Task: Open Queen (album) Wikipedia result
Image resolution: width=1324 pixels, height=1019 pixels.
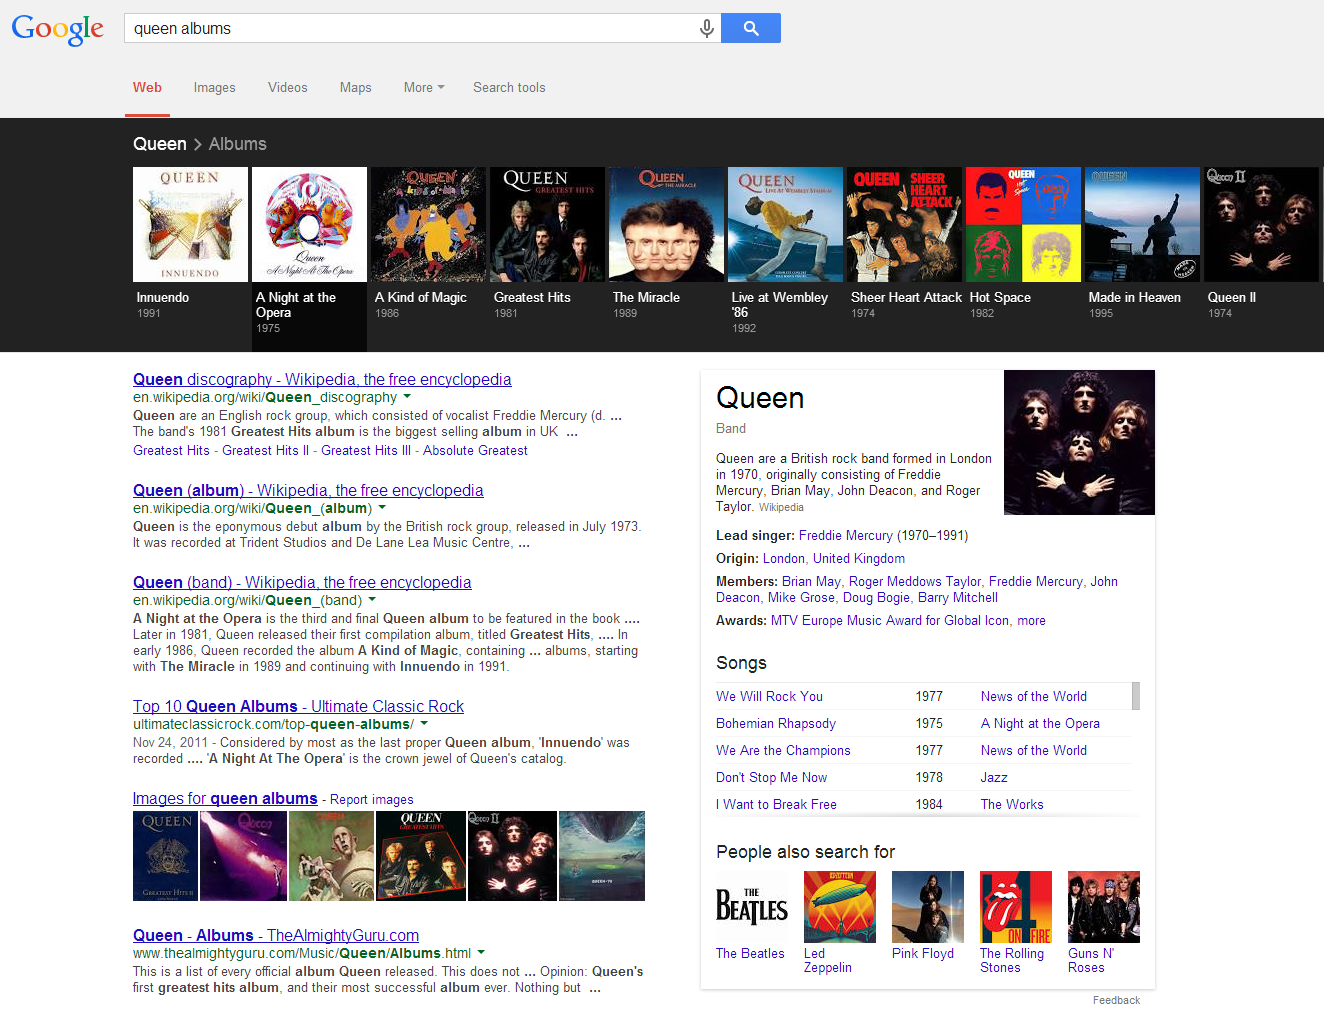Action: 308,490
